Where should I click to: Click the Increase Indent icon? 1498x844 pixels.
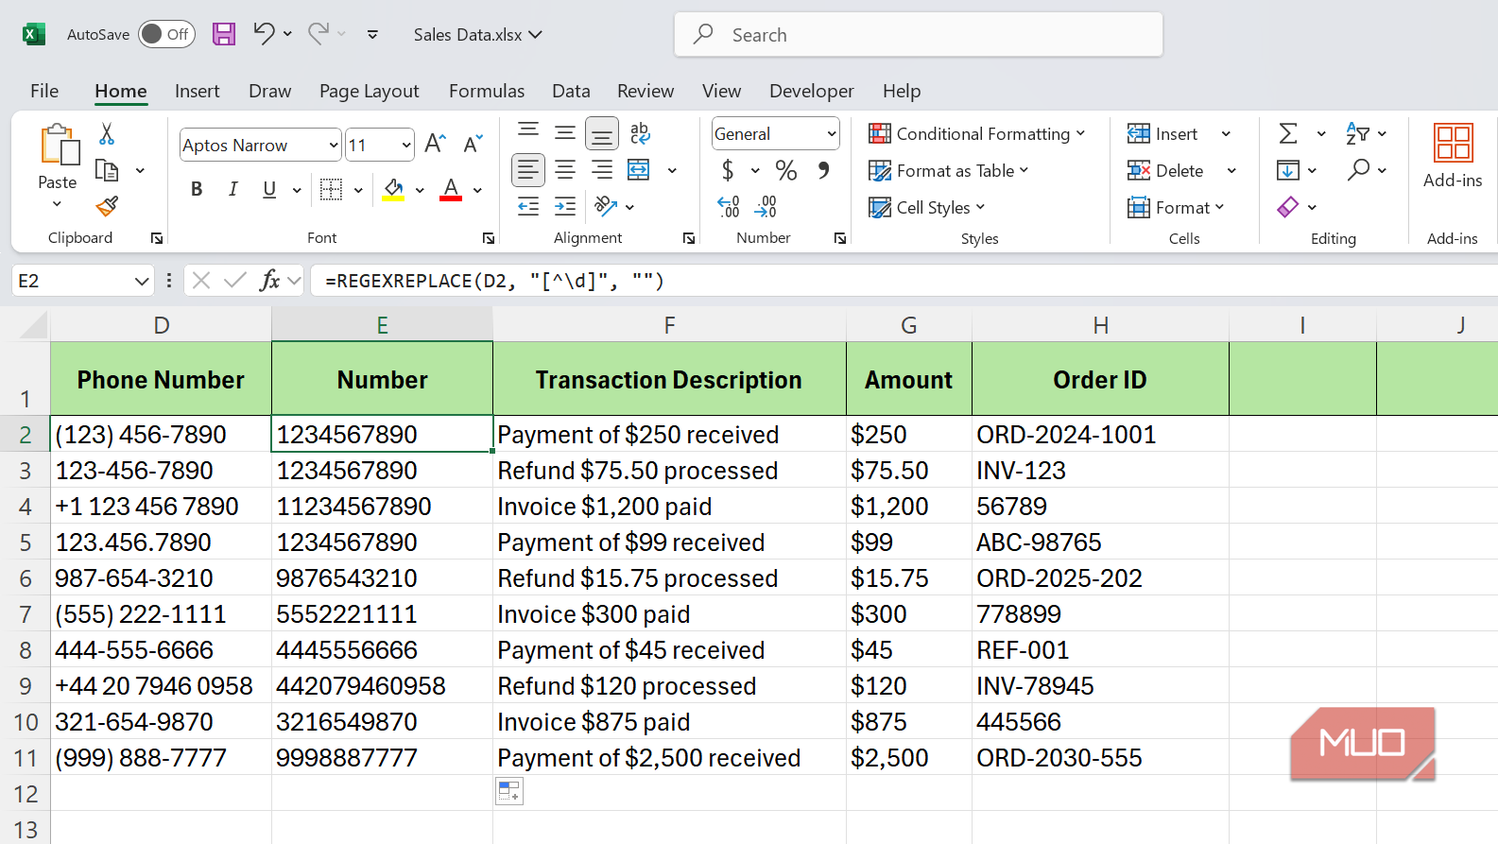click(565, 206)
